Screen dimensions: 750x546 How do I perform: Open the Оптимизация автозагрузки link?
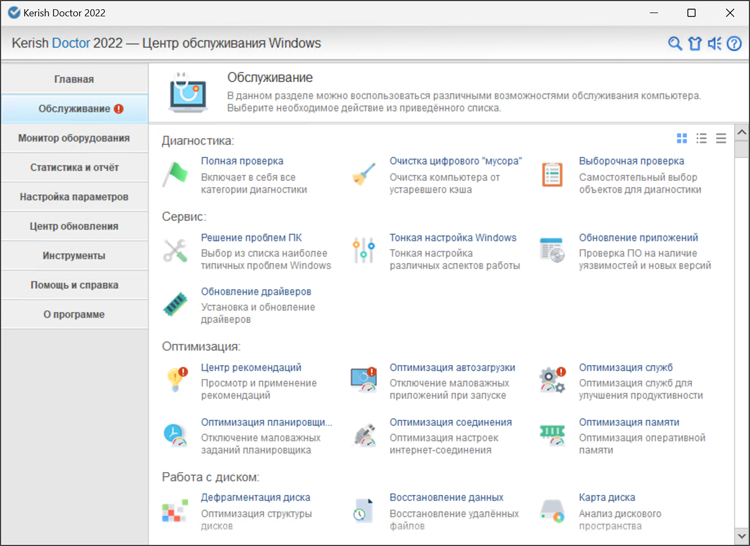tap(452, 368)
